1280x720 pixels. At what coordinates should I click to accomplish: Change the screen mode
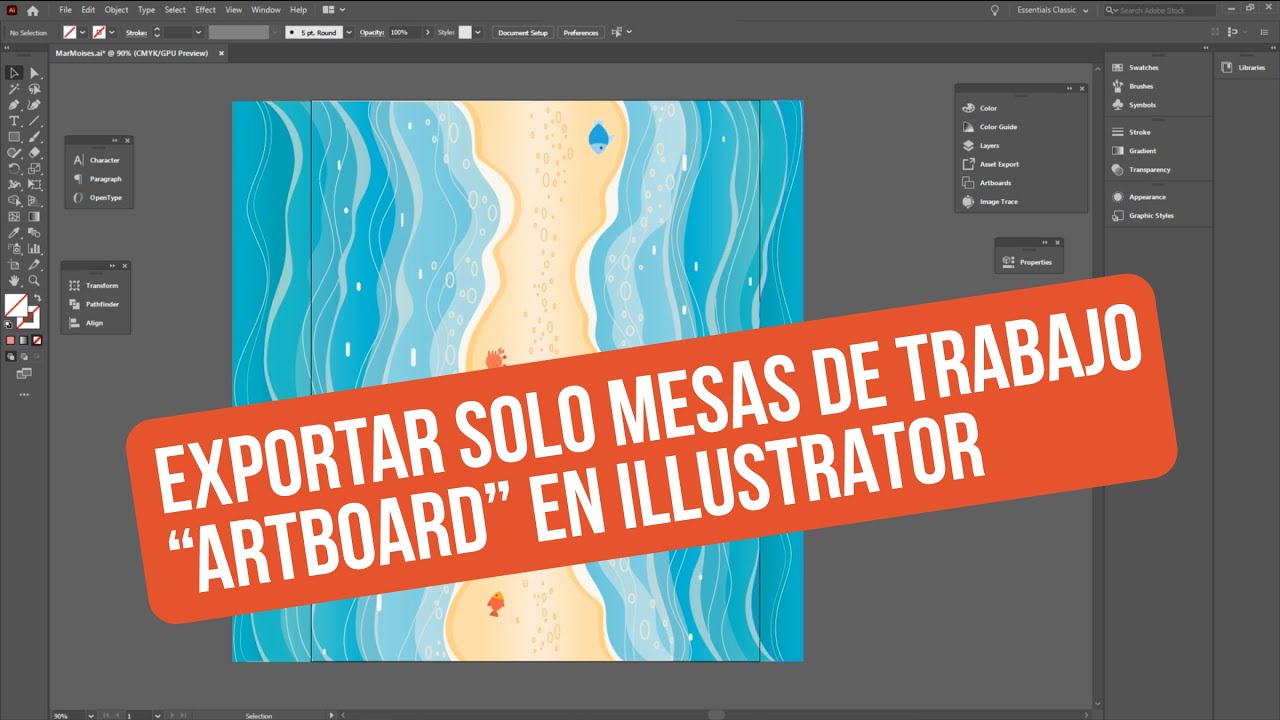click(x=24, y=373)
